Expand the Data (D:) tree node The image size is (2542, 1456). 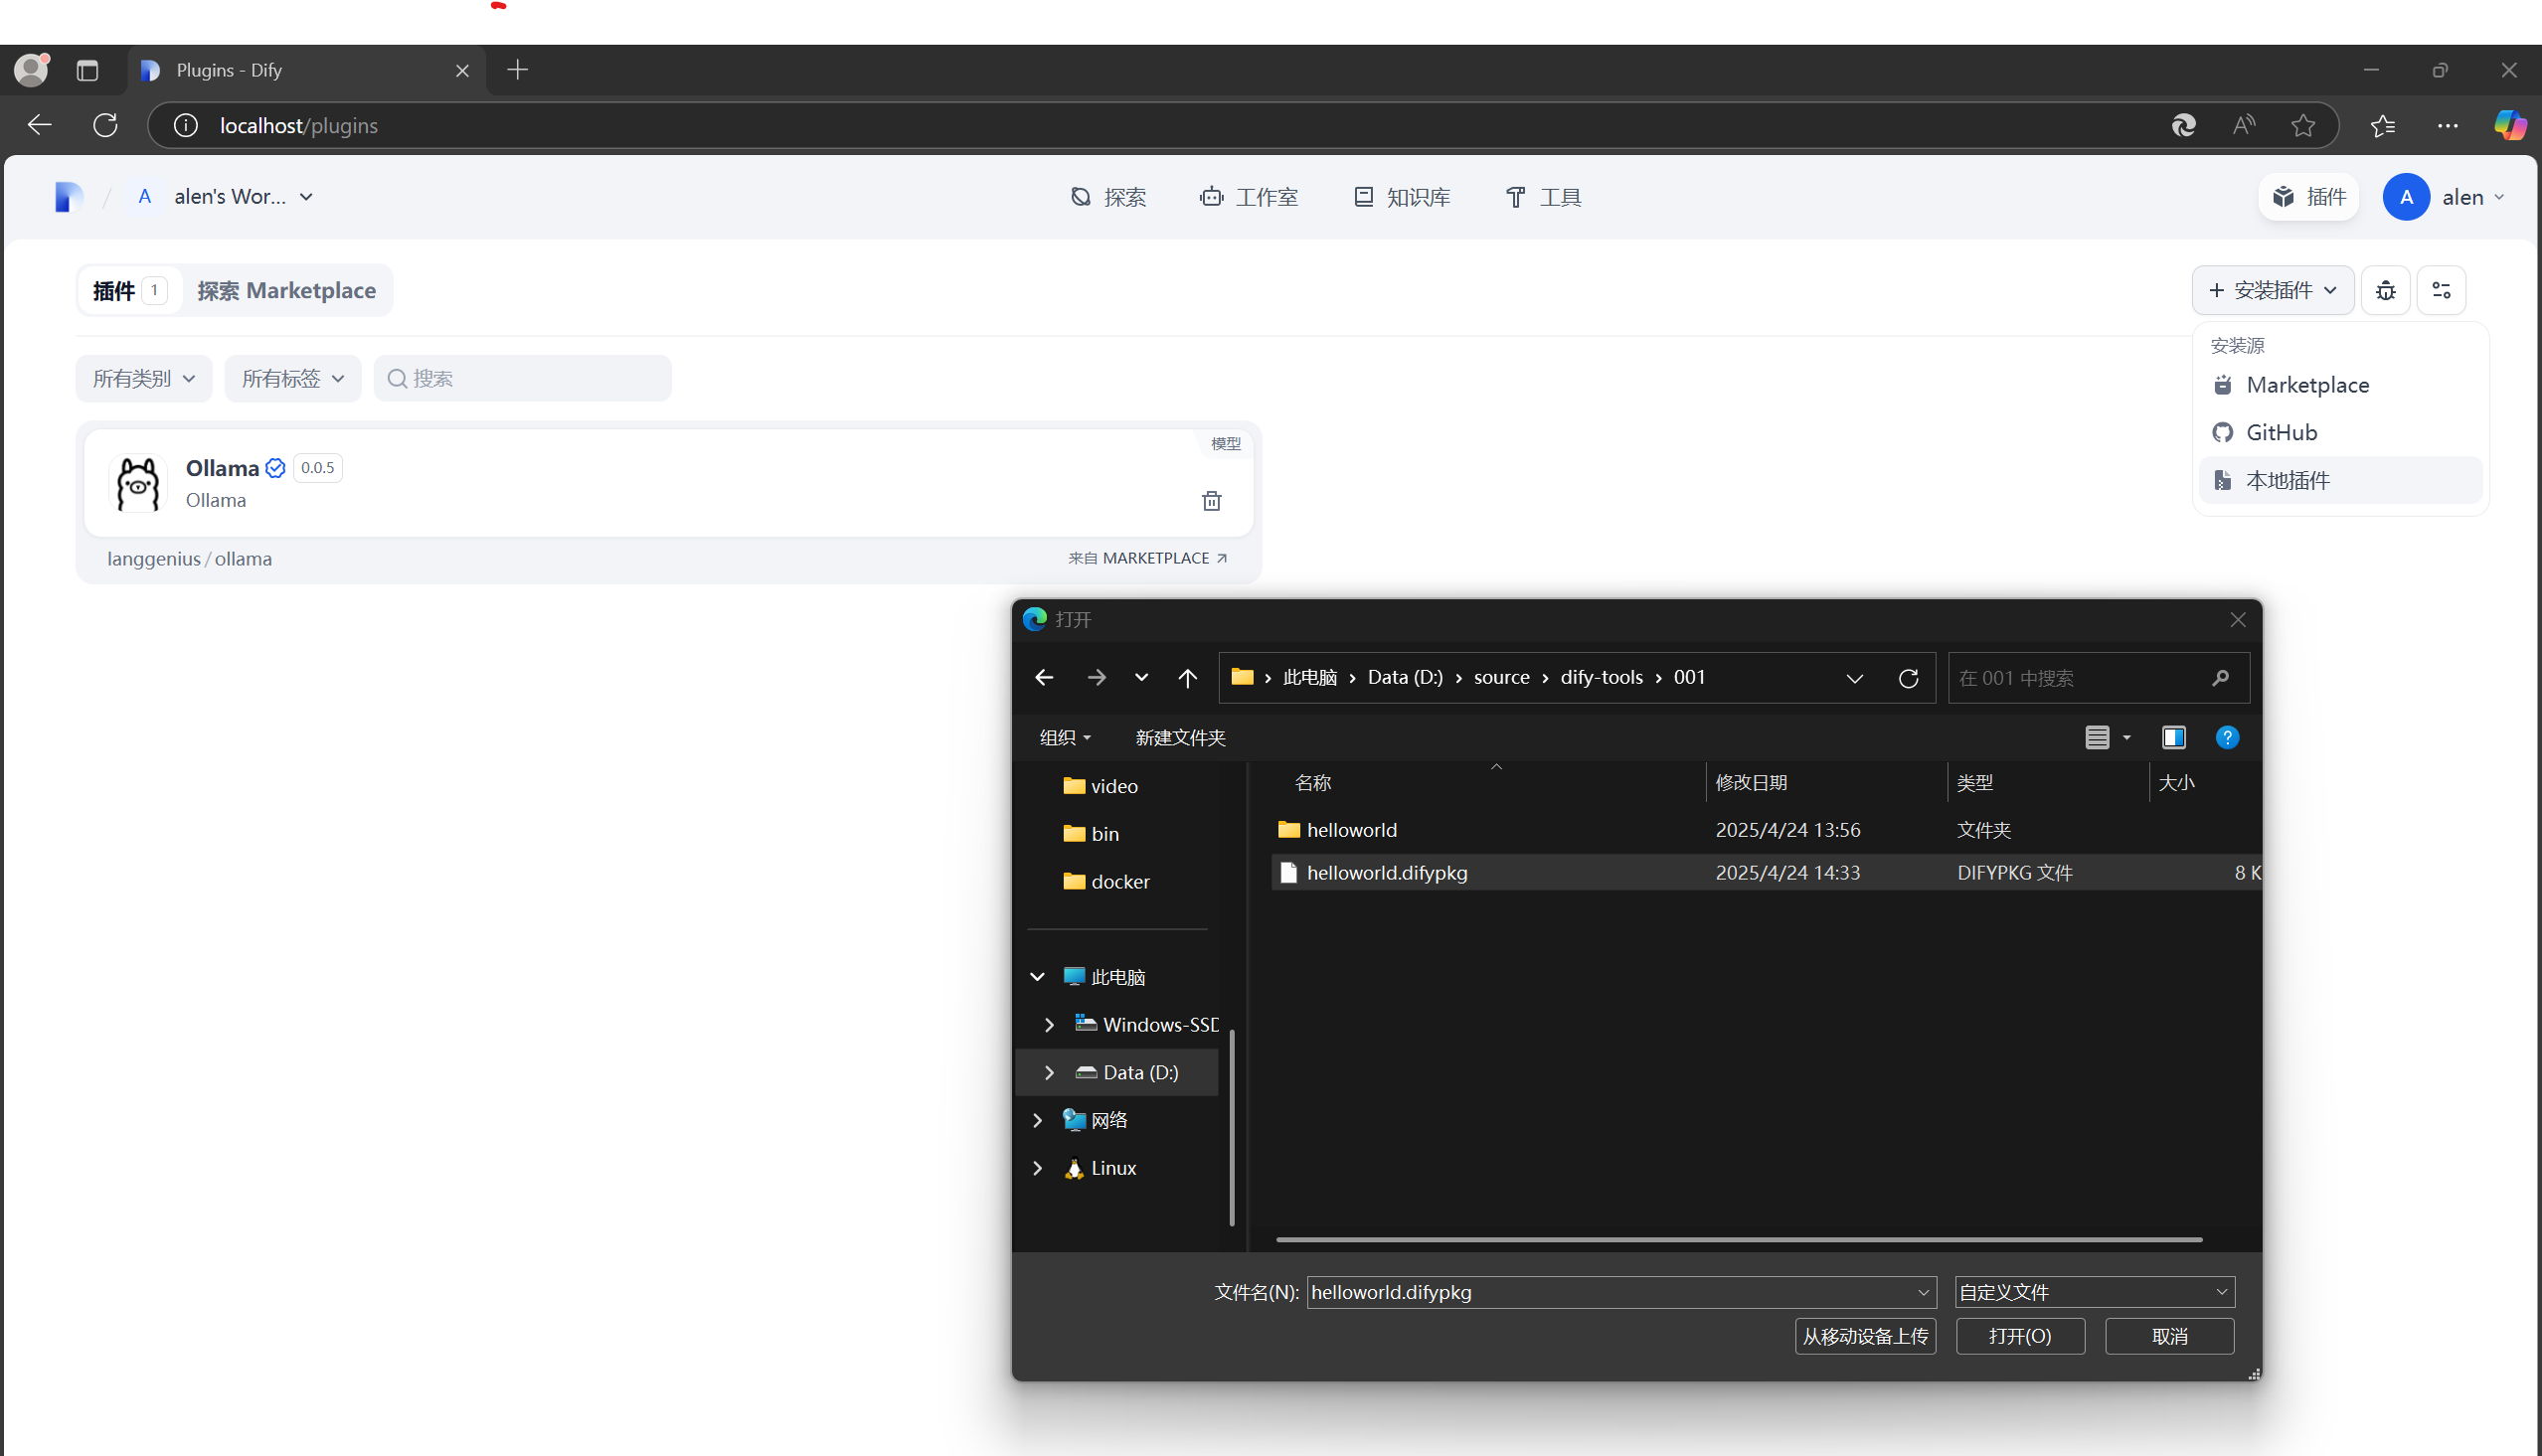[1049, 1072]
